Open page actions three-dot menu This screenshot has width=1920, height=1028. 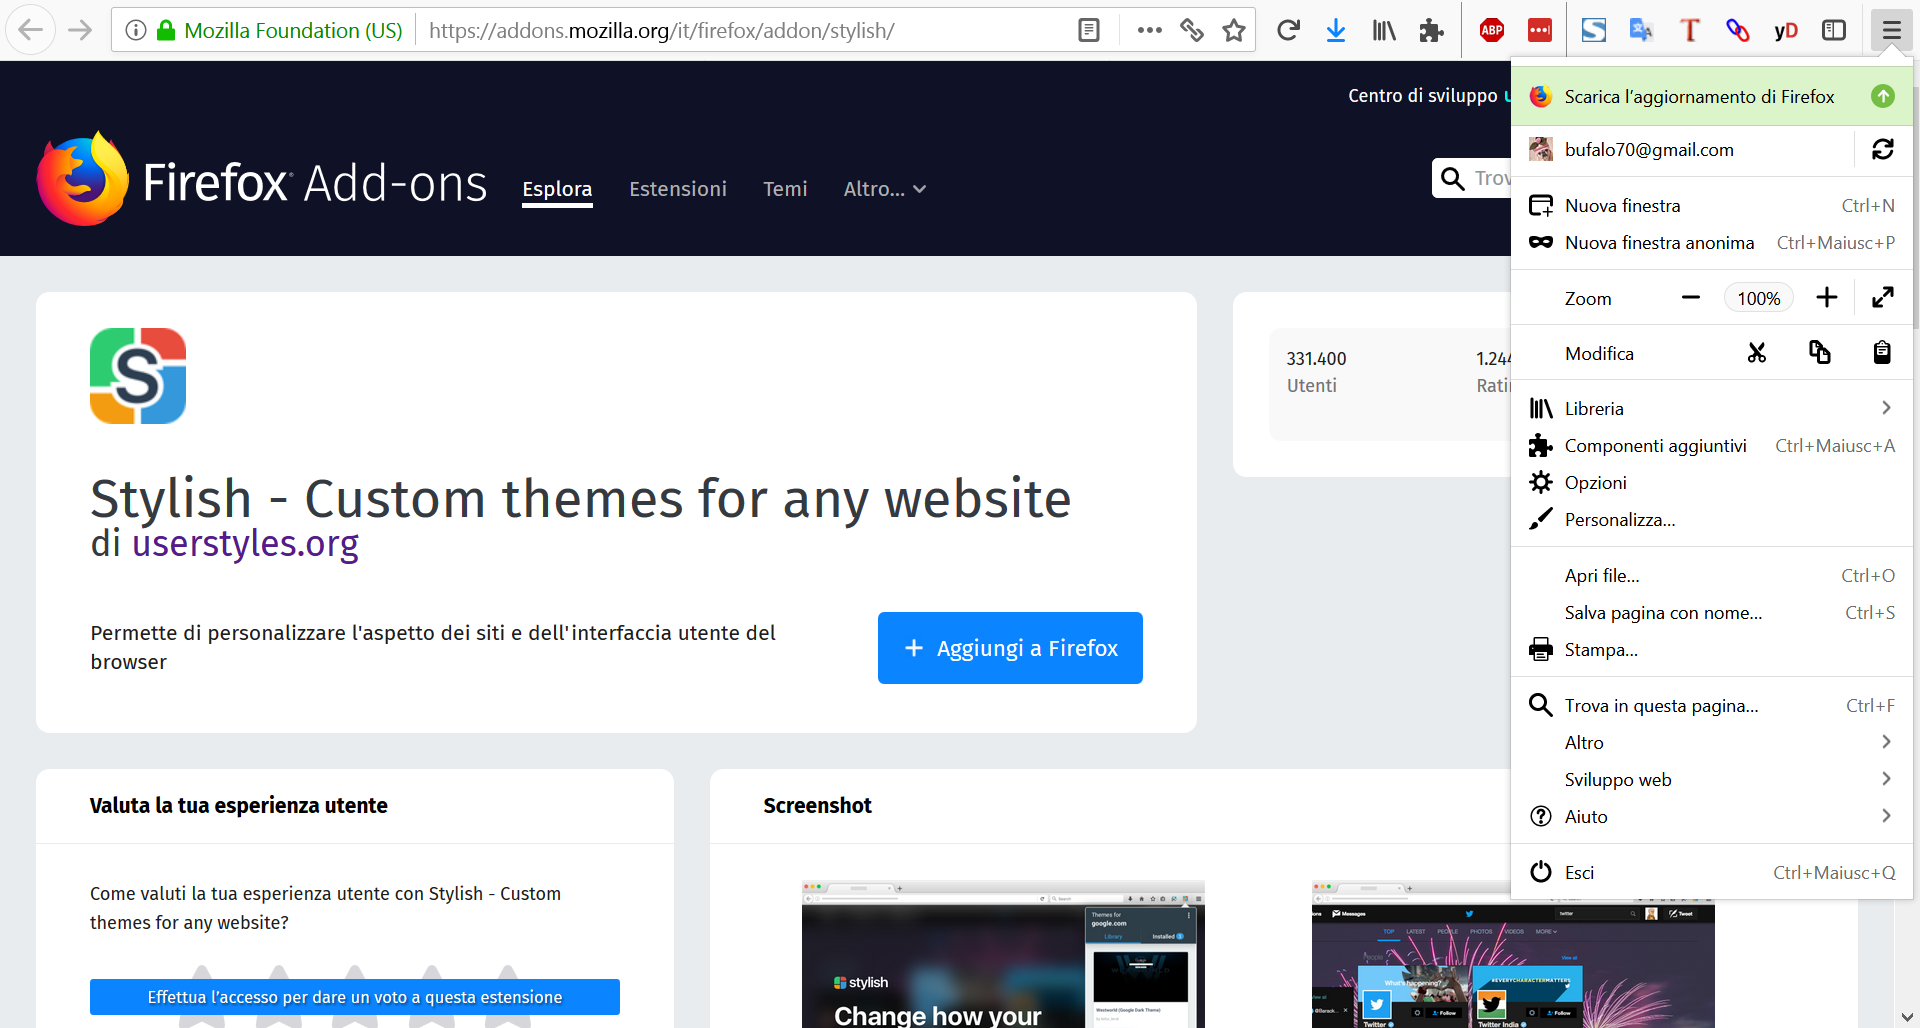coord(1149,30)
